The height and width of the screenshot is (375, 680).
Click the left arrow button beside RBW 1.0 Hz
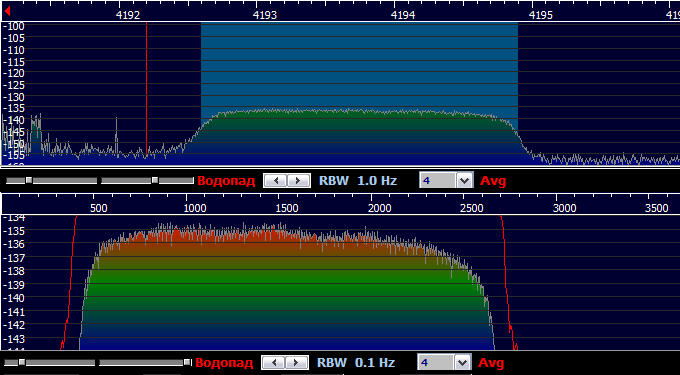click(276, 180)
